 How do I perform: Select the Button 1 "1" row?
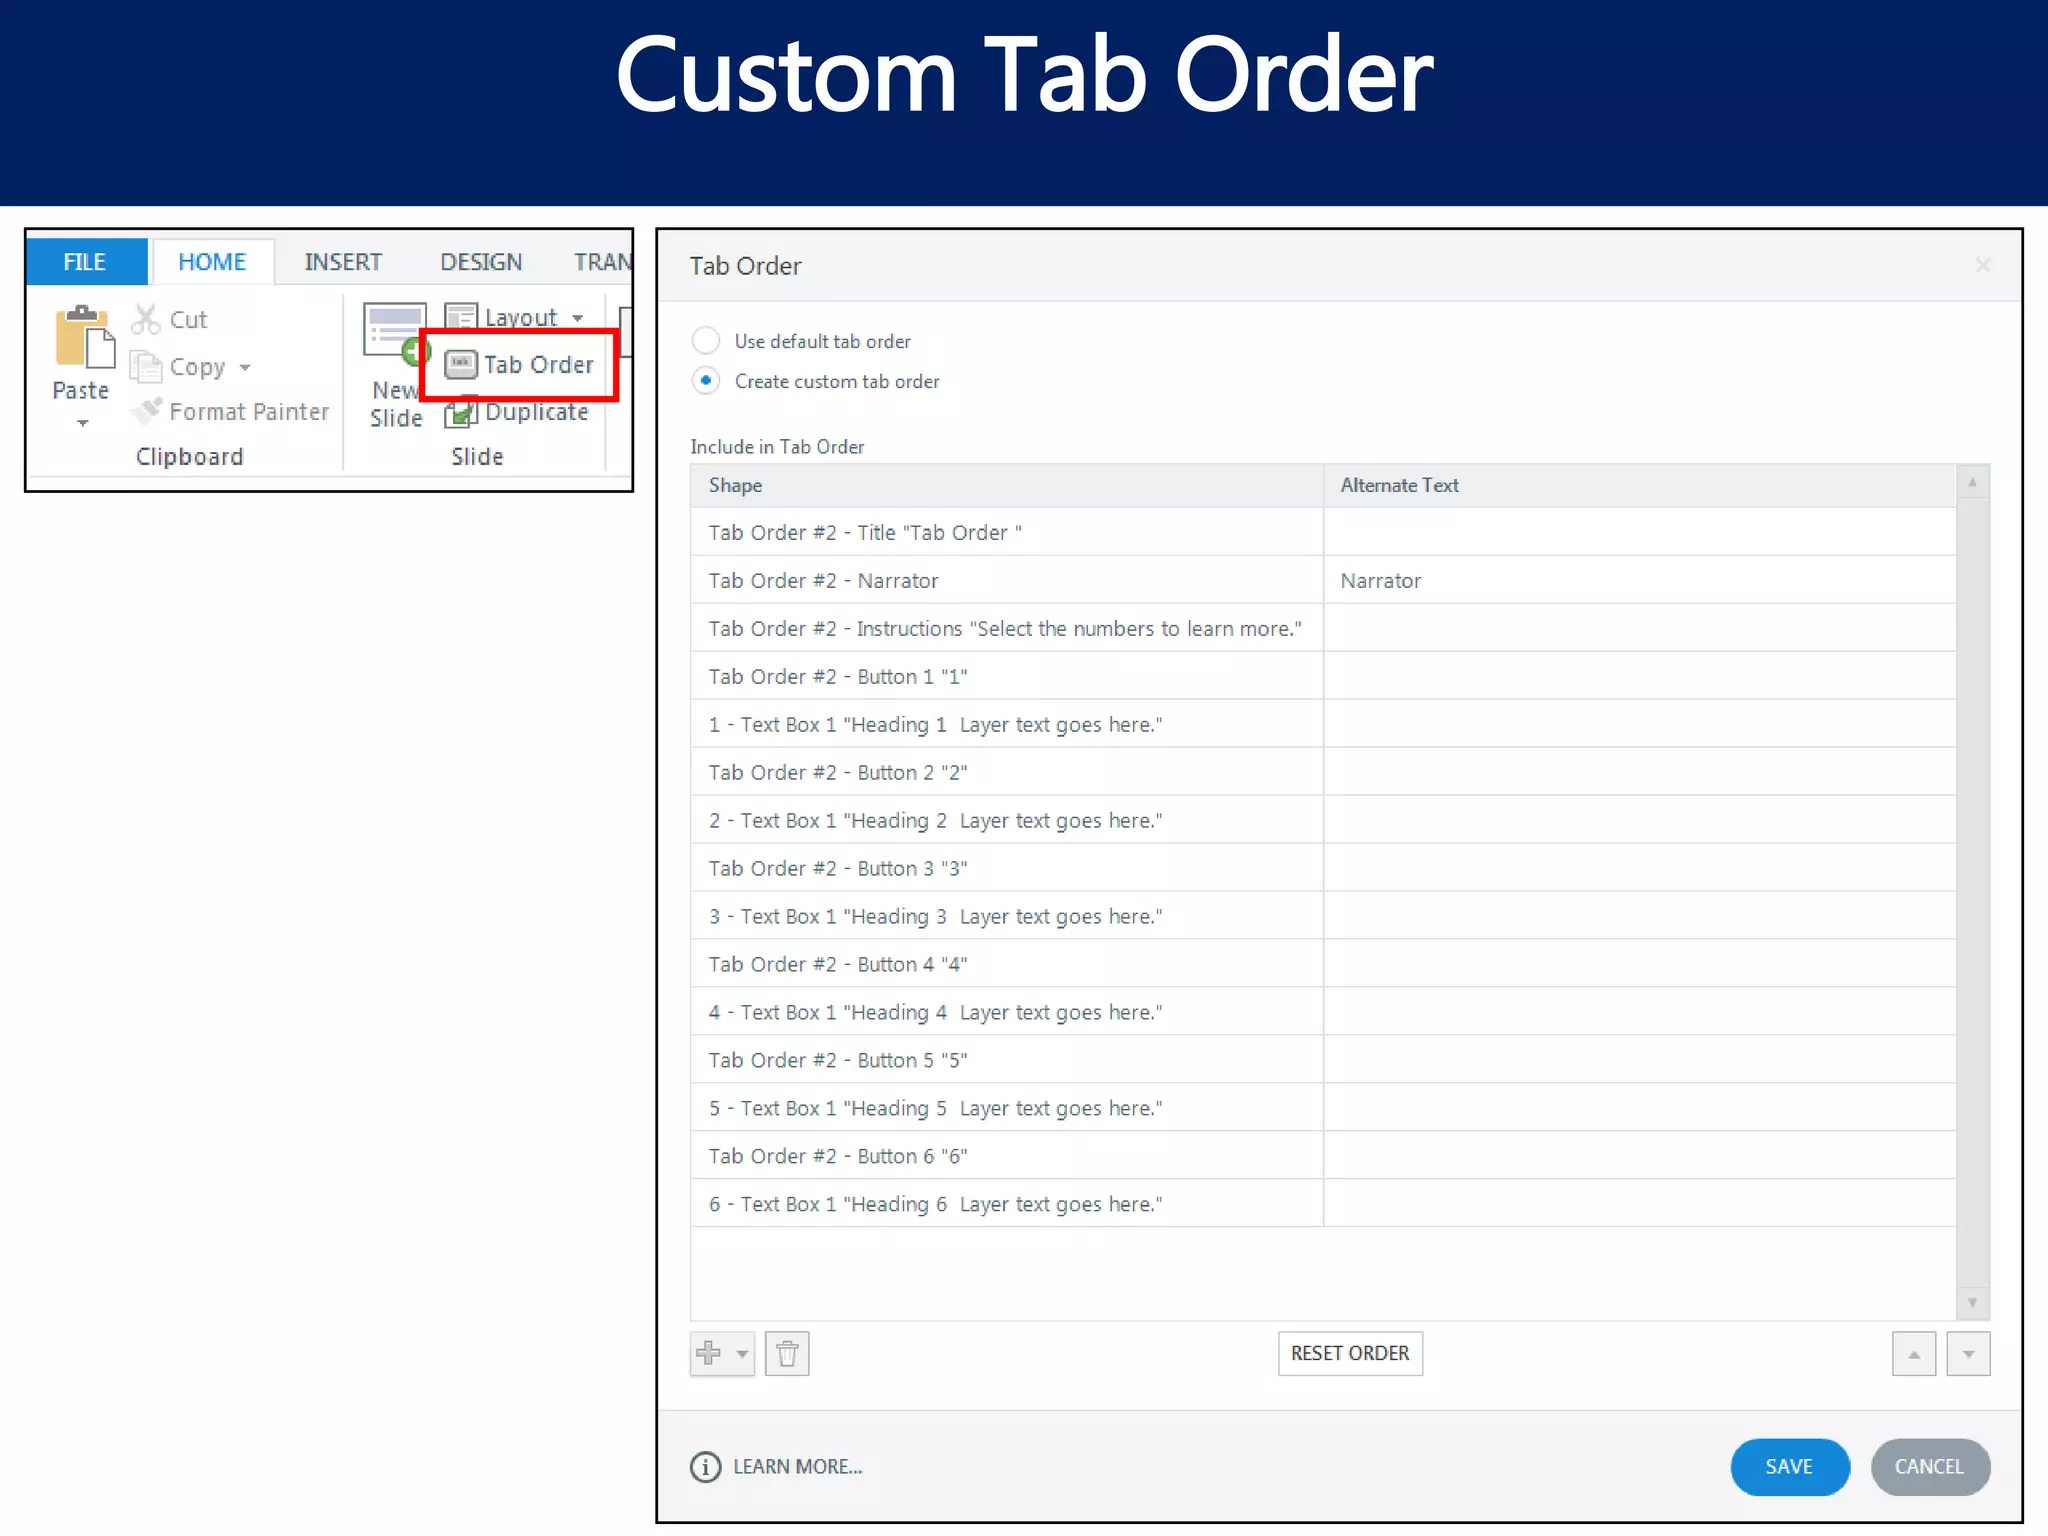1323,676
